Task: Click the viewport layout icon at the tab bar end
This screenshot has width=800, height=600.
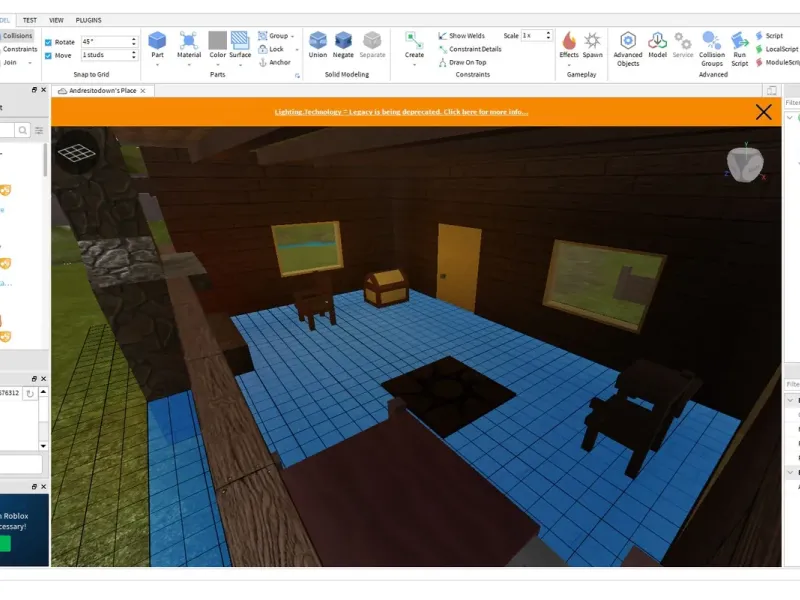Action: coord(771,91)
